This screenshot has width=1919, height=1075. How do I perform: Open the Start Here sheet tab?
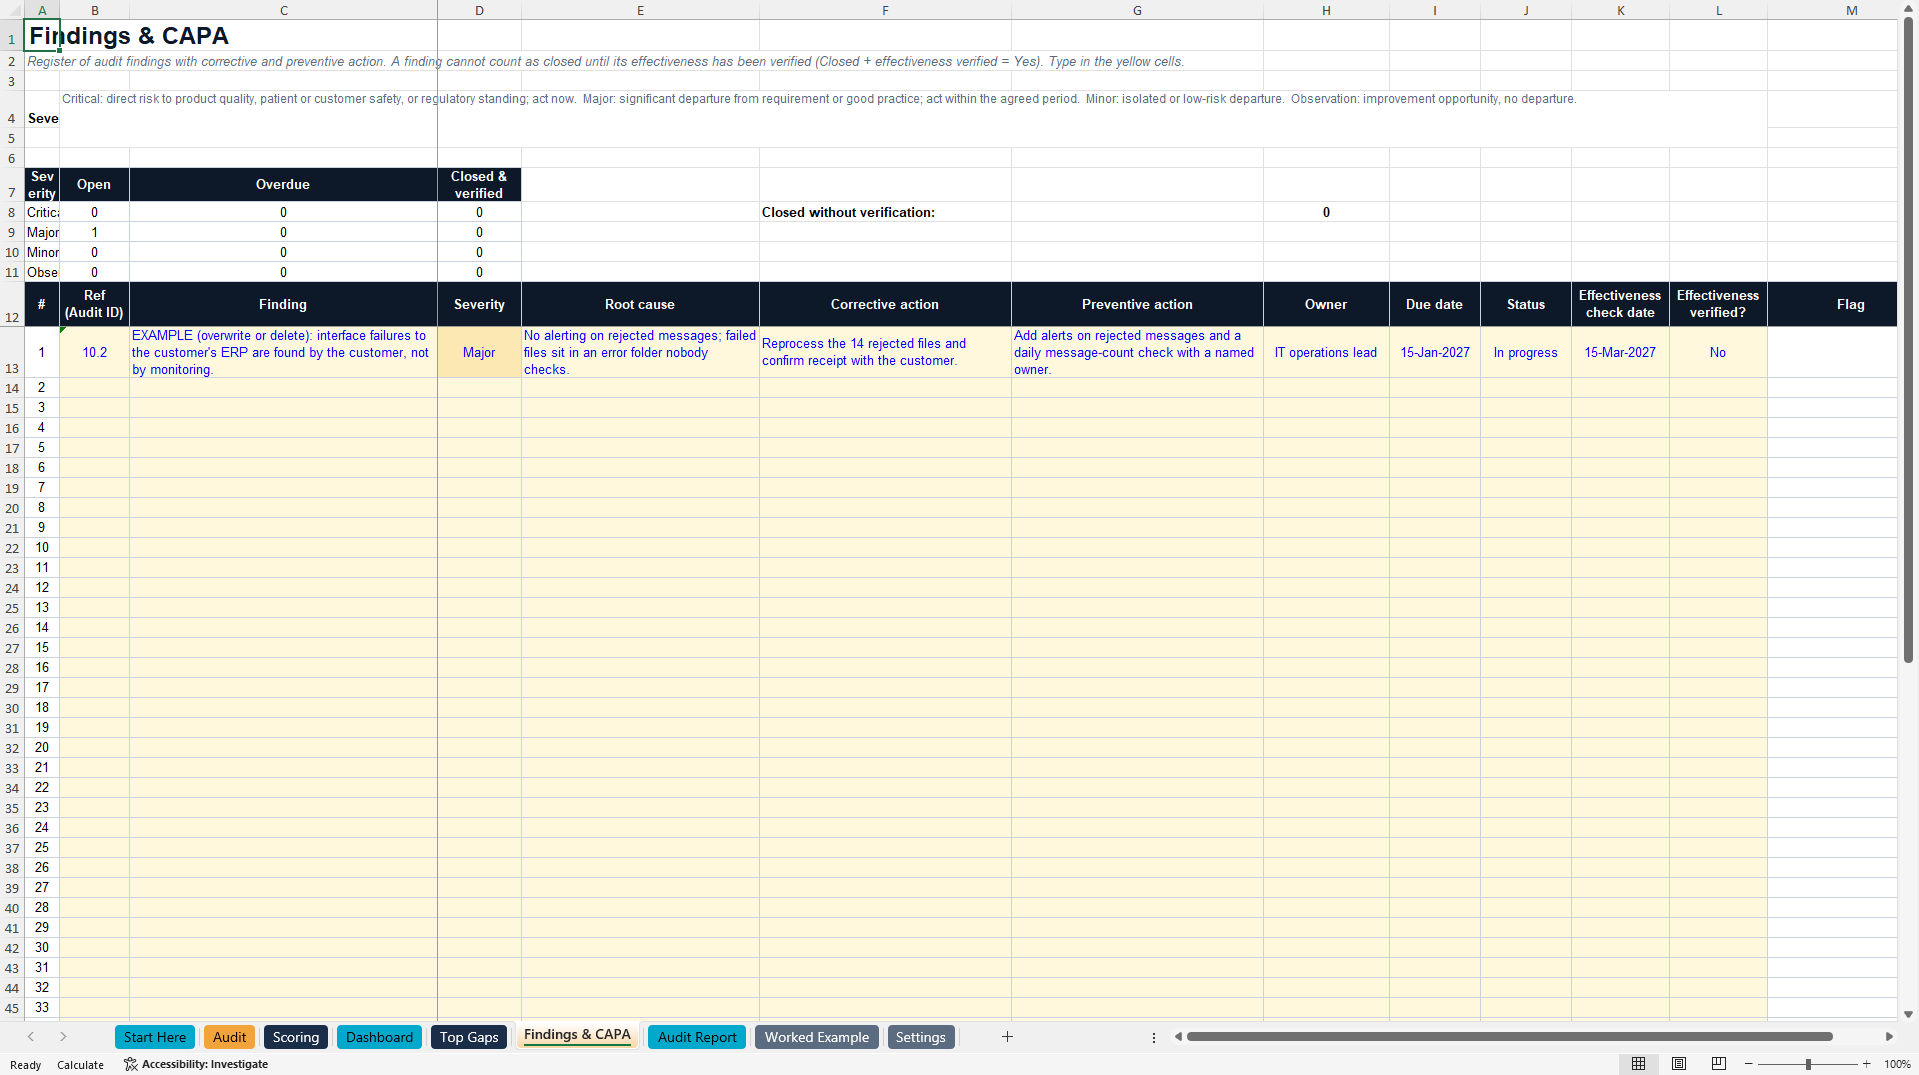pyautogui.click(x=155, y=1037)
